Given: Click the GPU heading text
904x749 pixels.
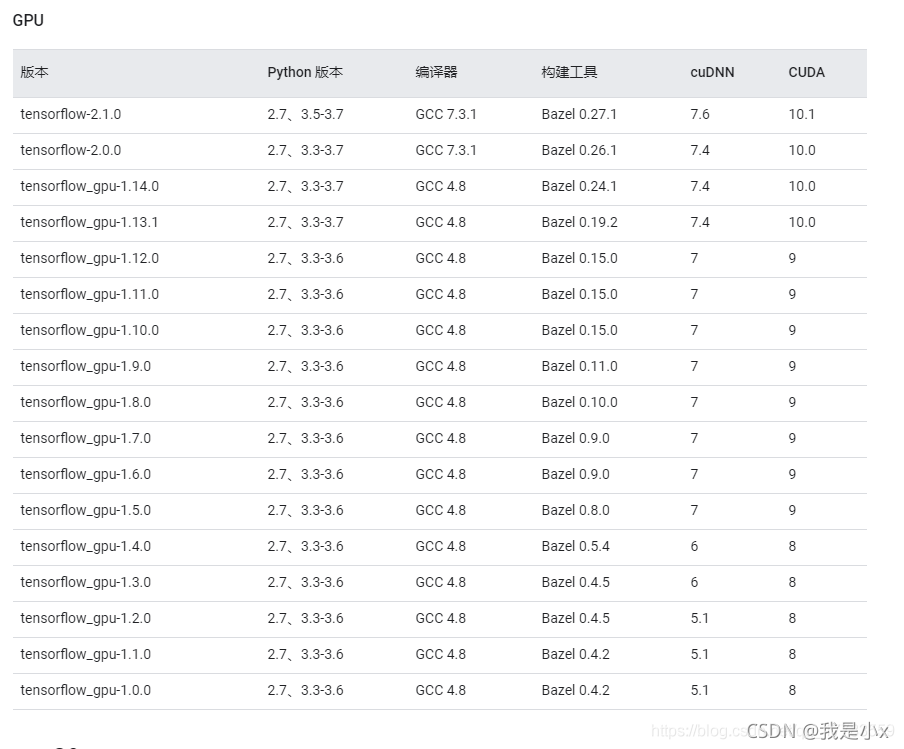Looking at the screenshot, I should click(28, 20).
